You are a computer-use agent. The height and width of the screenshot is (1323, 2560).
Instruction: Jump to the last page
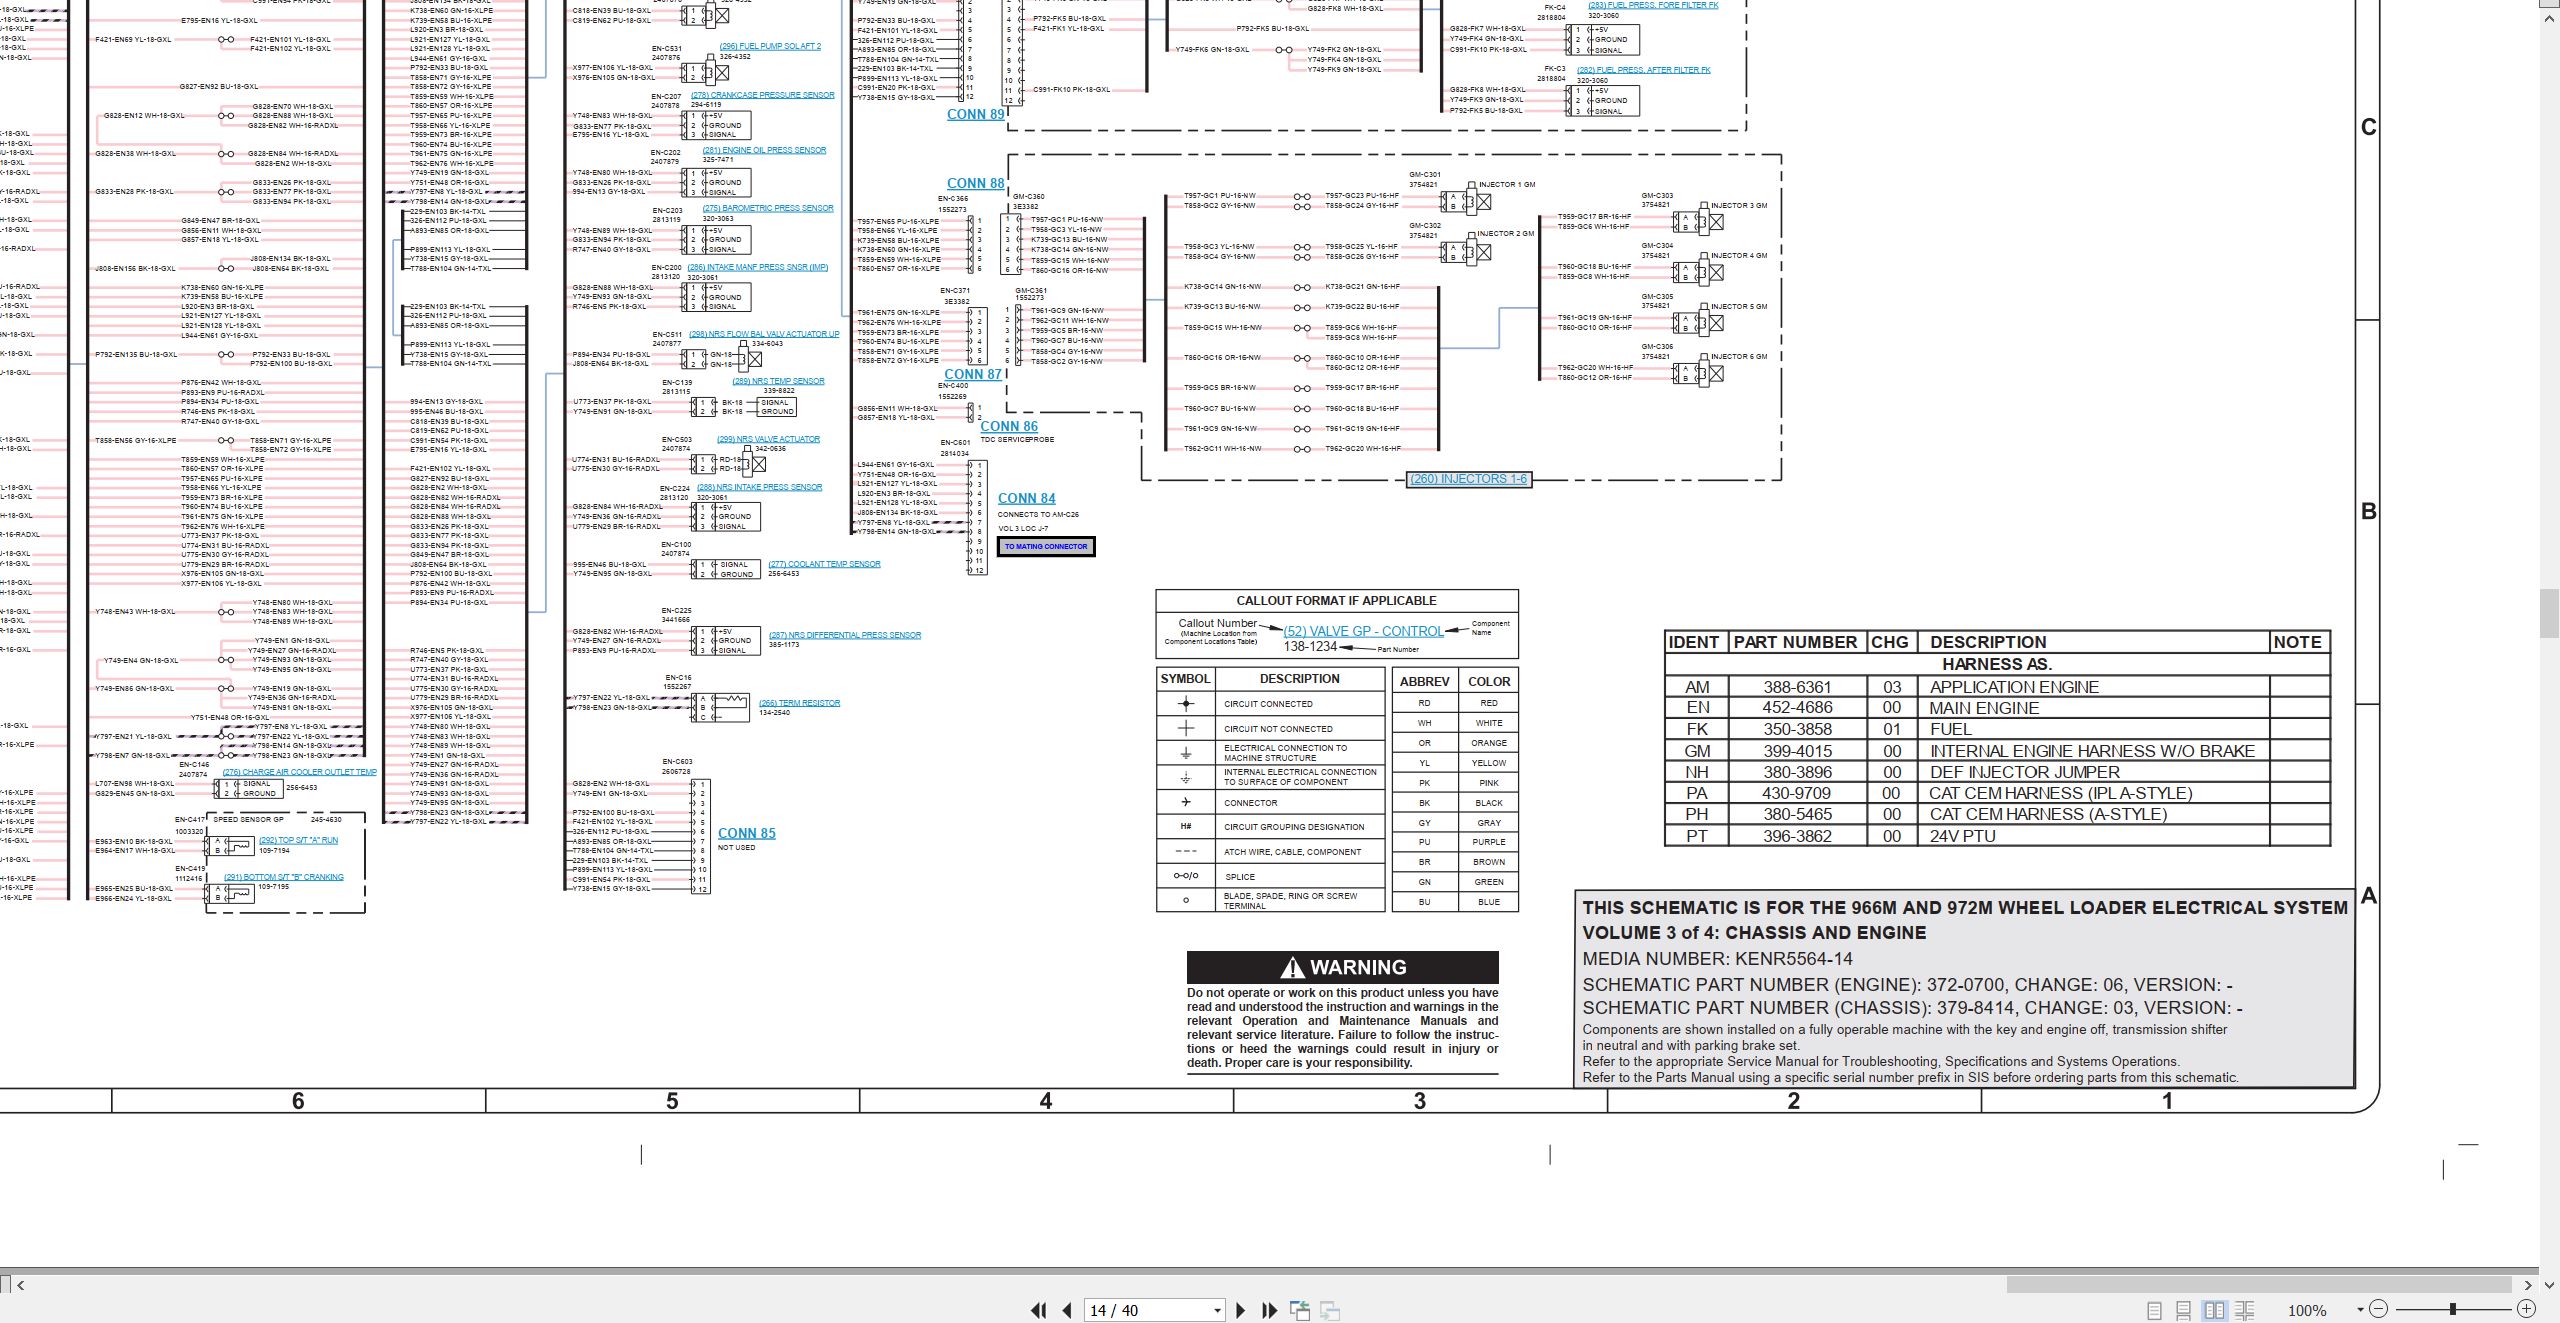[1270, 1310]
